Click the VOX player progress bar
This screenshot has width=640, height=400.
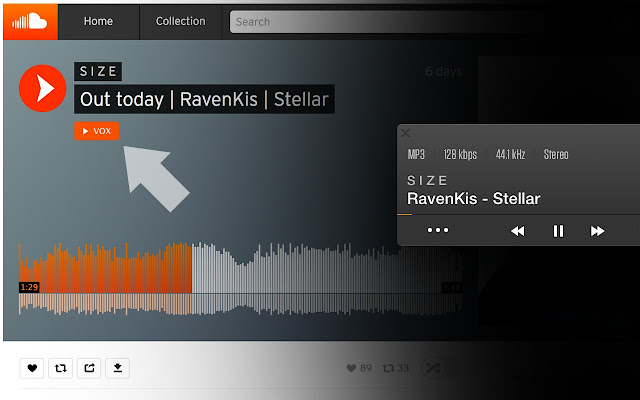click(518, 214)
